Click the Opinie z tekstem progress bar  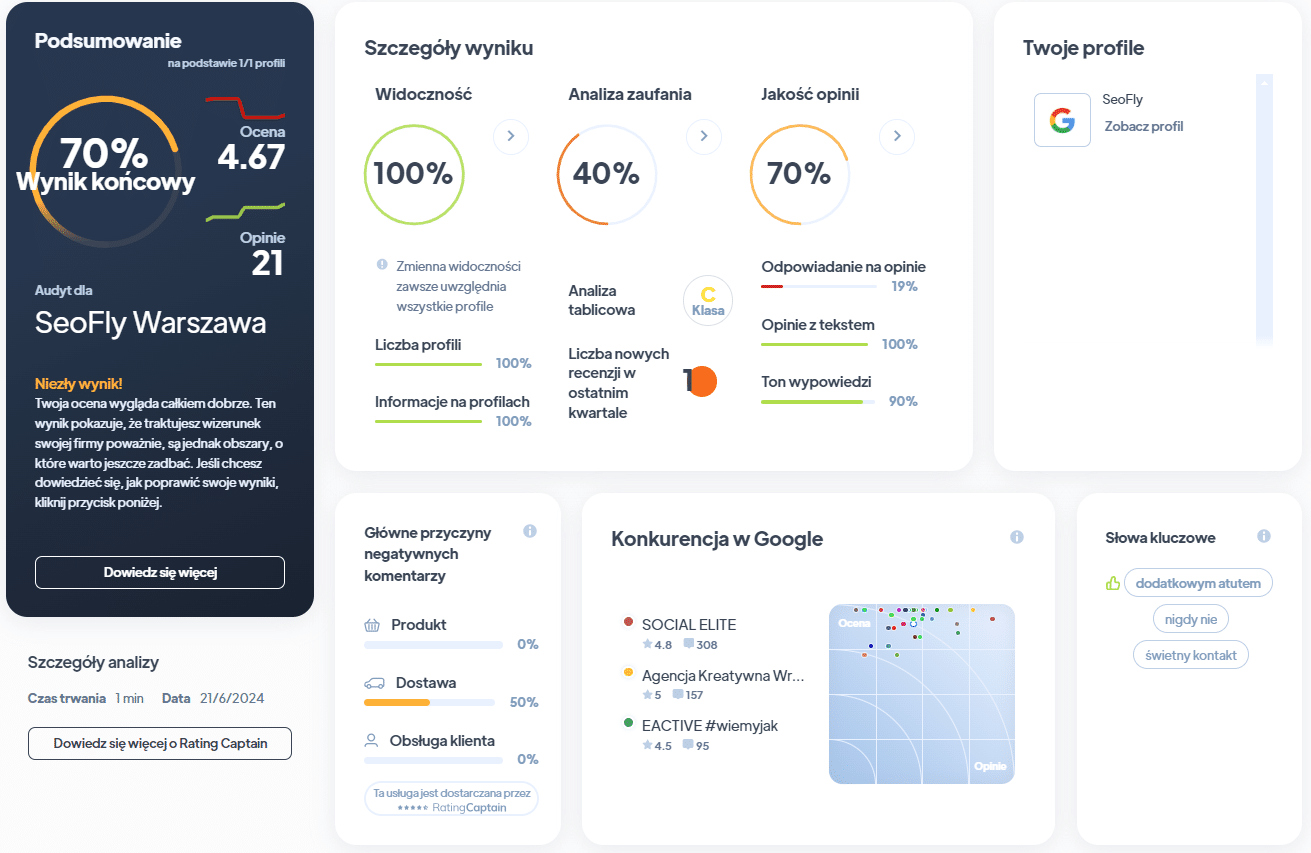(814, 345)
